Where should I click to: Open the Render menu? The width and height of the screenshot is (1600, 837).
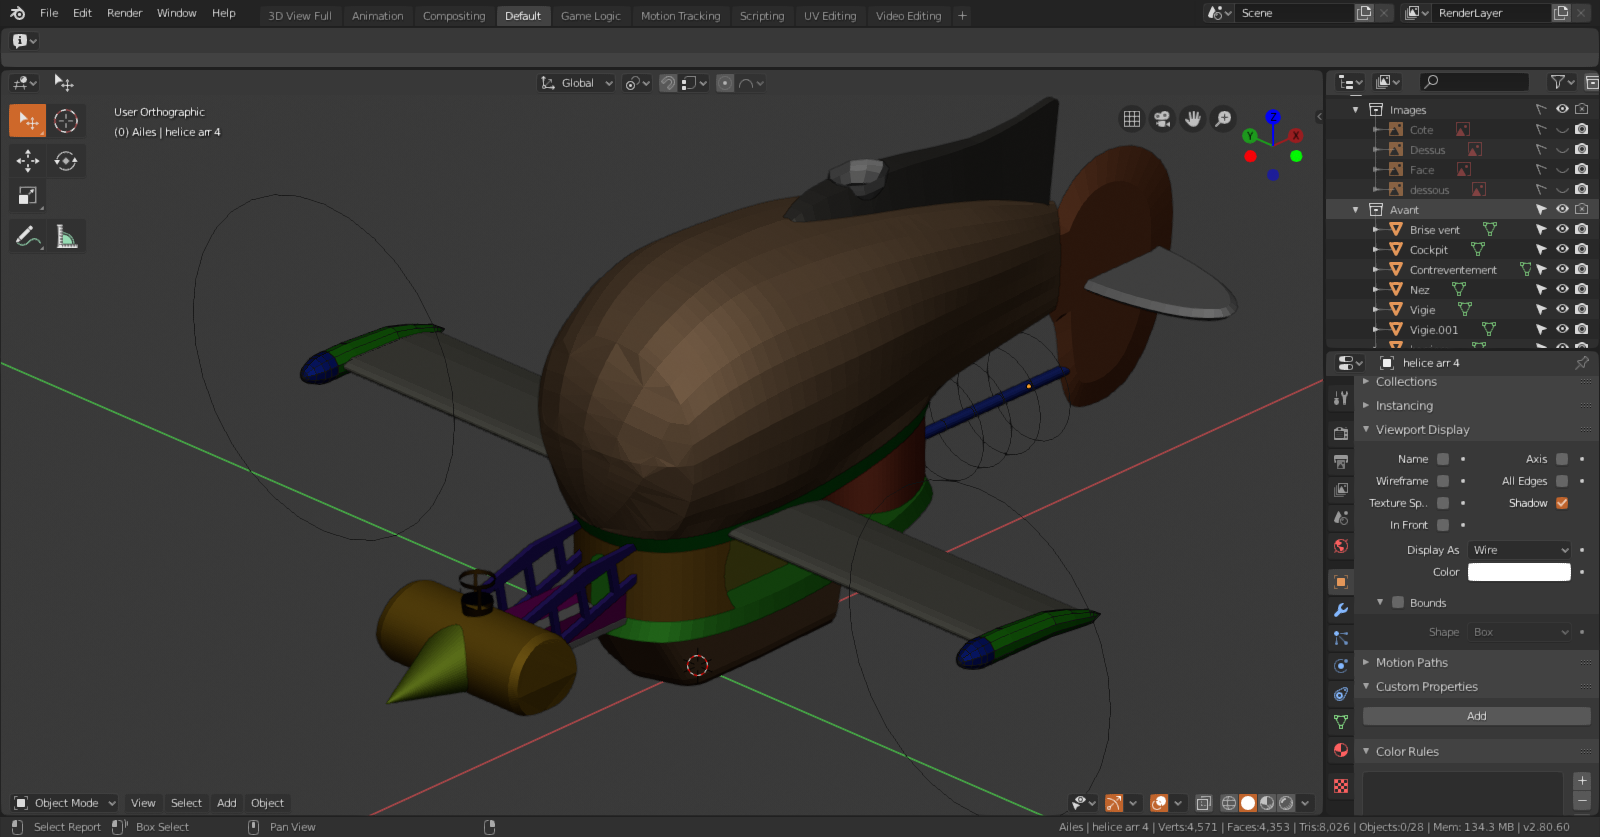(125, 13)
